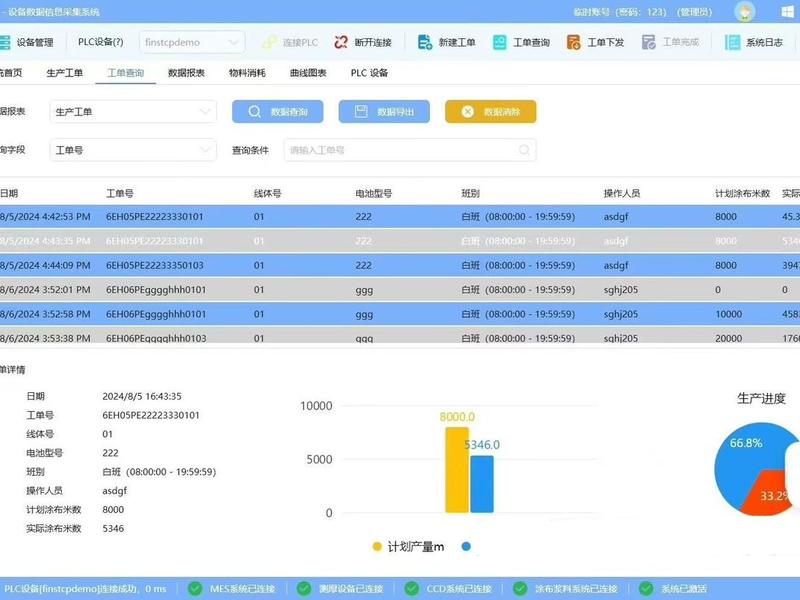
Task: Click the 电池型号 column header
Action: [374, 193]
